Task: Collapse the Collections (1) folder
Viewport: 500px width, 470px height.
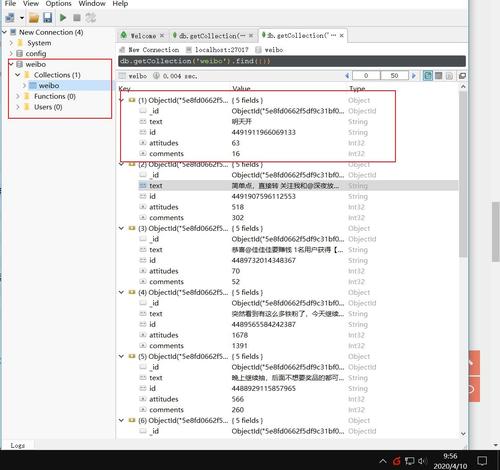Action: pos(18,75)
